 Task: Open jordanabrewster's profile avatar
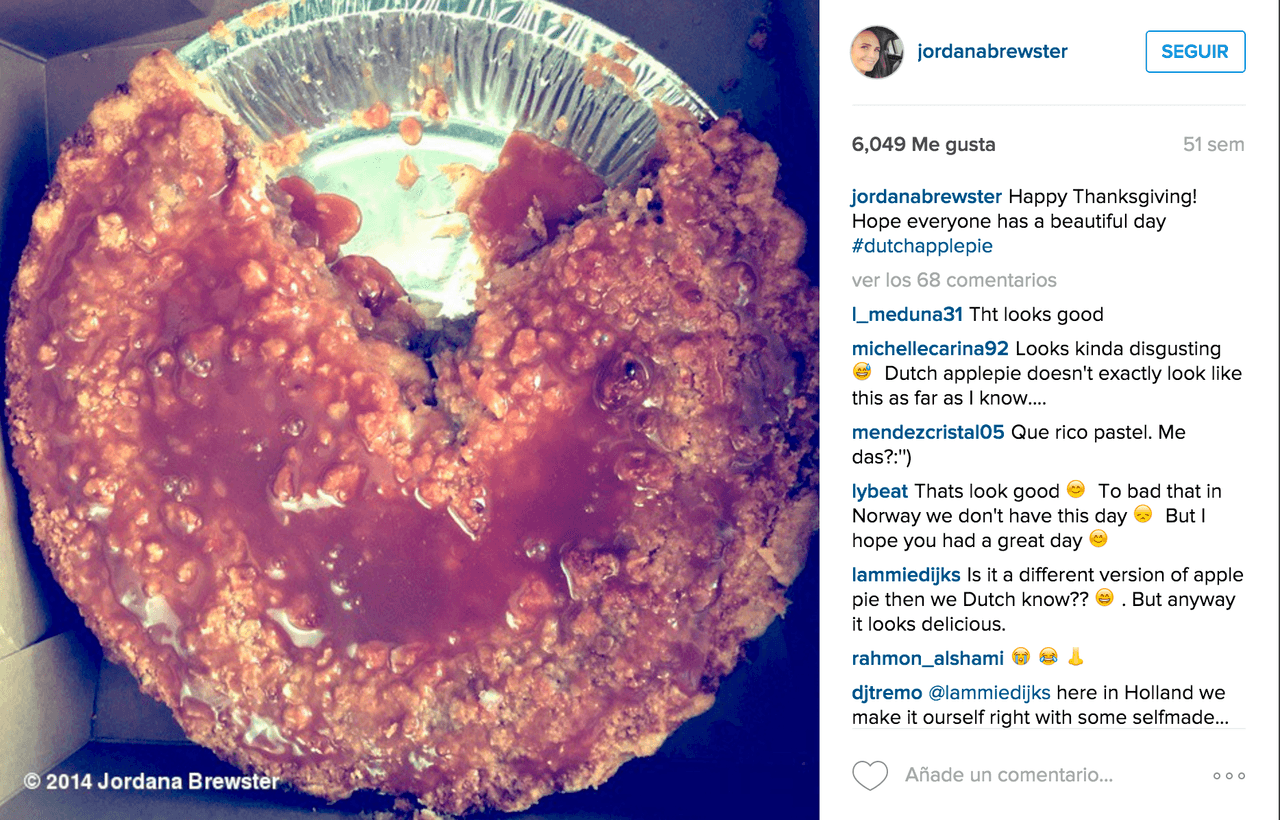coord(877,52)
